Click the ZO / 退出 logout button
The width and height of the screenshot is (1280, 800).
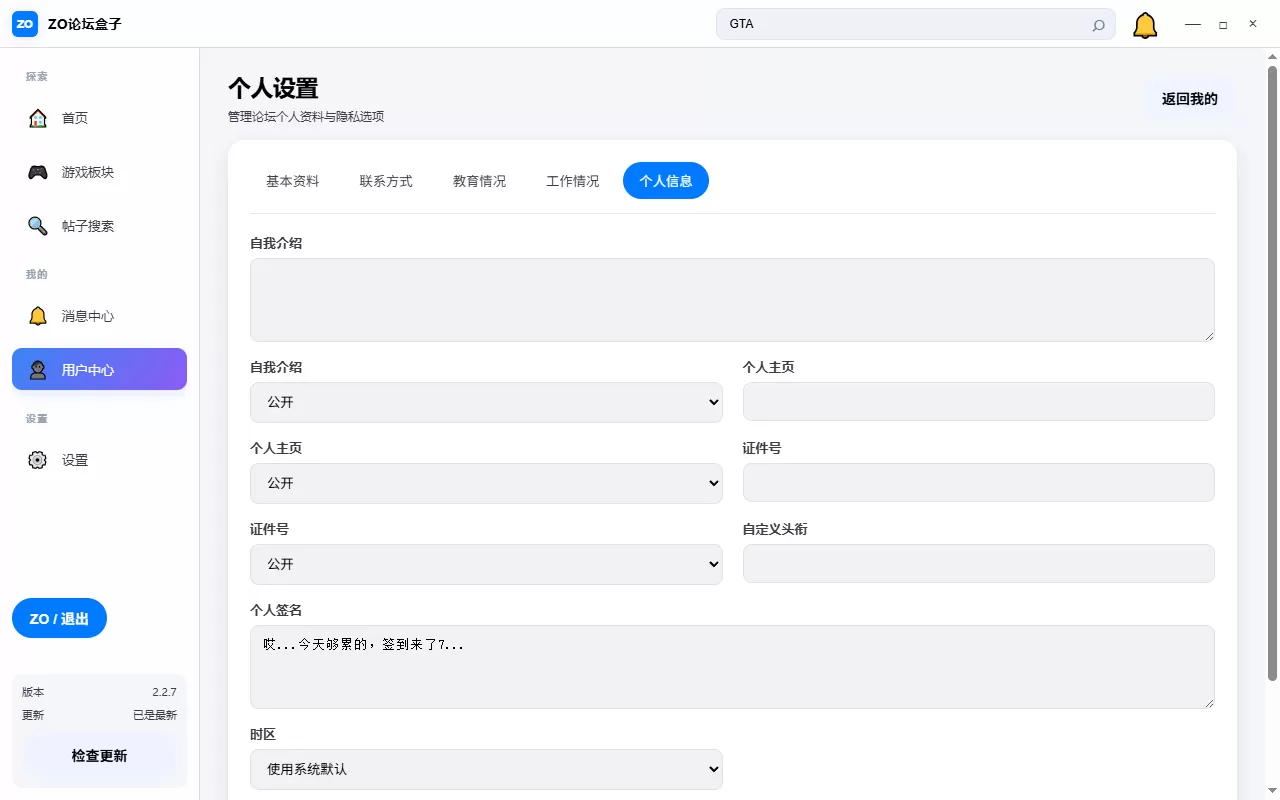tap(59, 618)
